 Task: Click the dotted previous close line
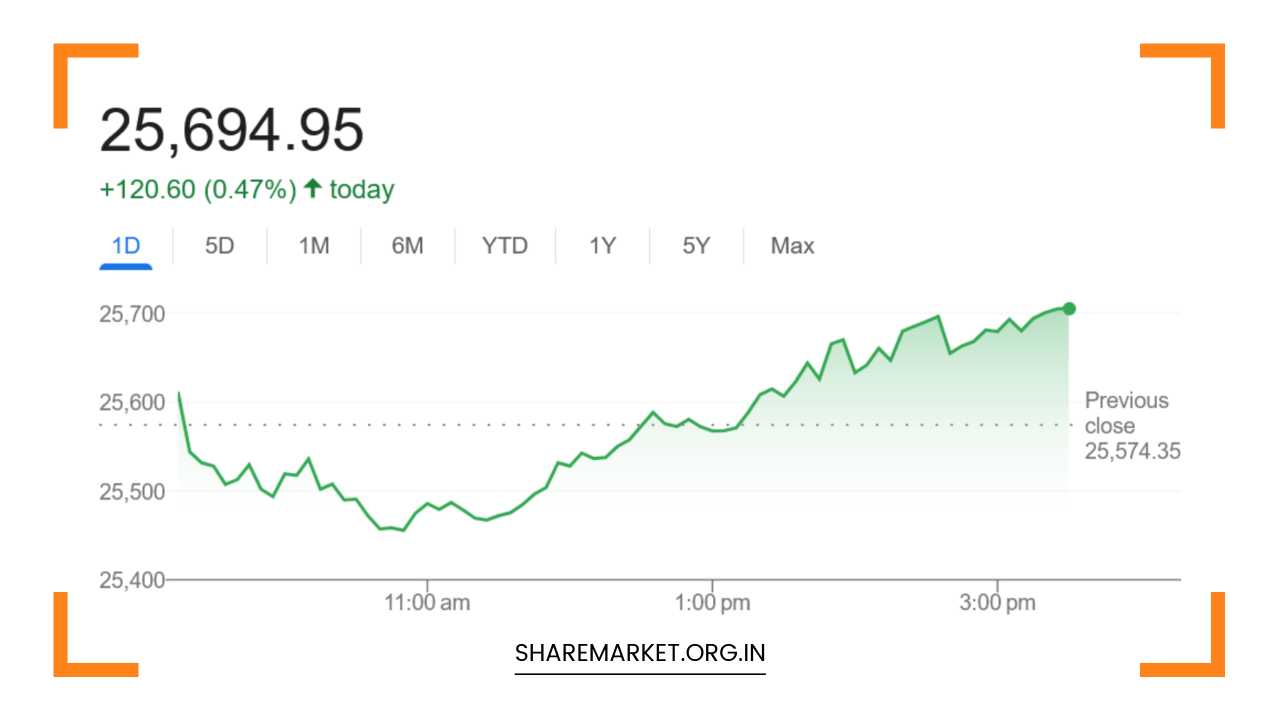click(600, 424)
